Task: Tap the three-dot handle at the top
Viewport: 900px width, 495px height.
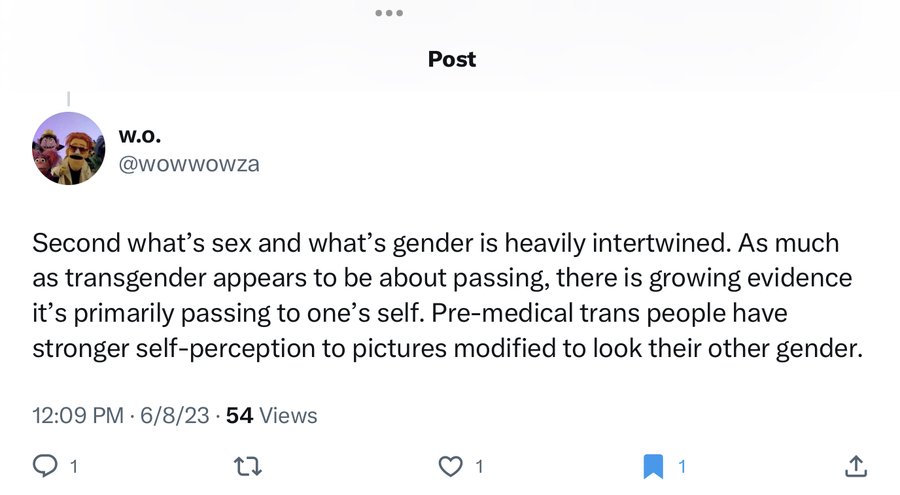Action: pyautogui.click(x=389, y=13)
